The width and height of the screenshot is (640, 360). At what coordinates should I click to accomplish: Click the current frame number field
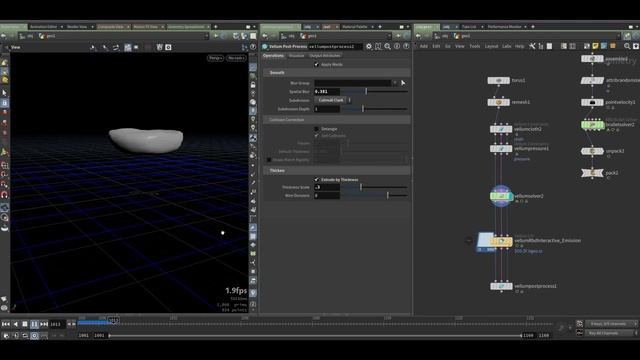click(x=58, y=324)
